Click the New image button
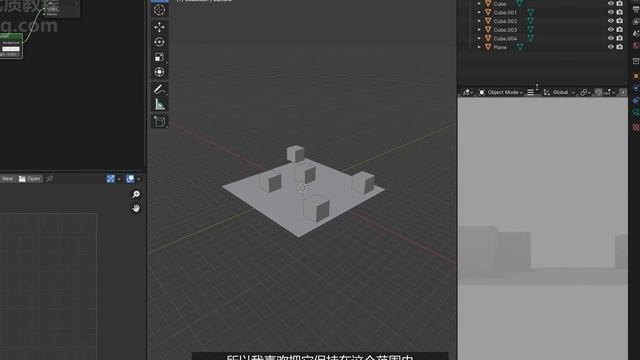Viewport: 640px width, 360px height. point(7,179)
